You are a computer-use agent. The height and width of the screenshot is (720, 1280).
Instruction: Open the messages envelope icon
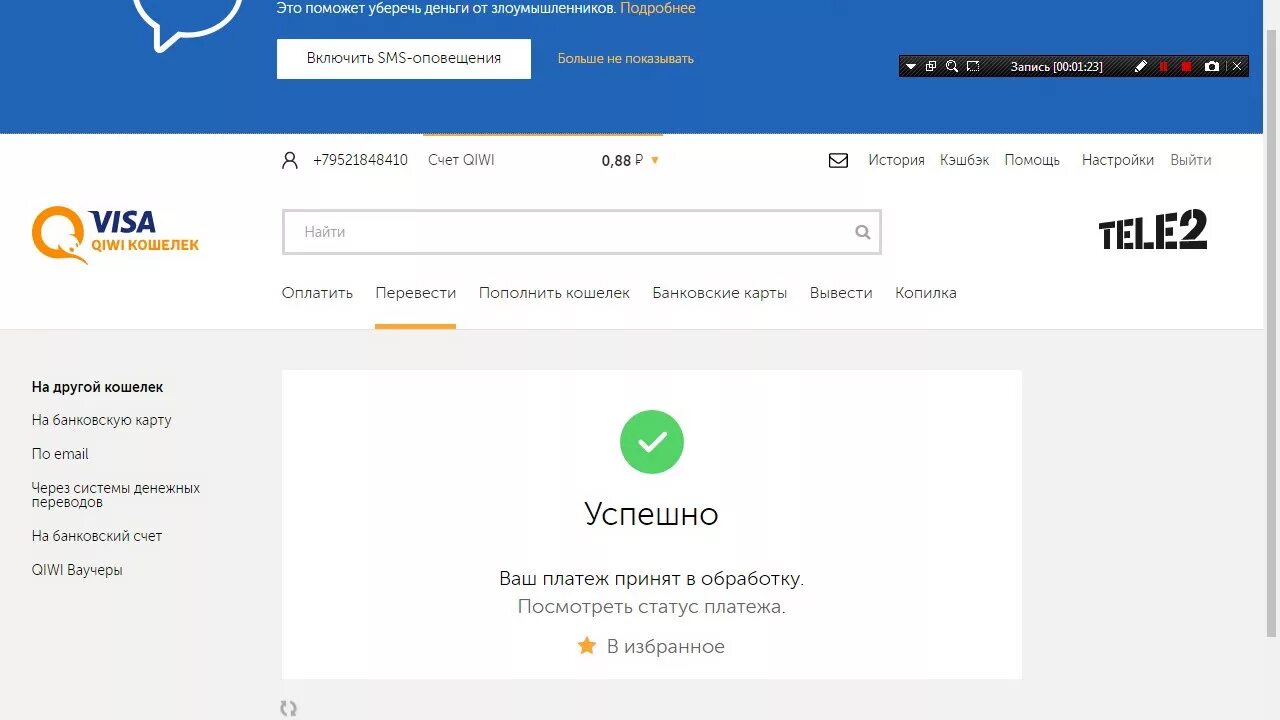click(x=838, y=160)
